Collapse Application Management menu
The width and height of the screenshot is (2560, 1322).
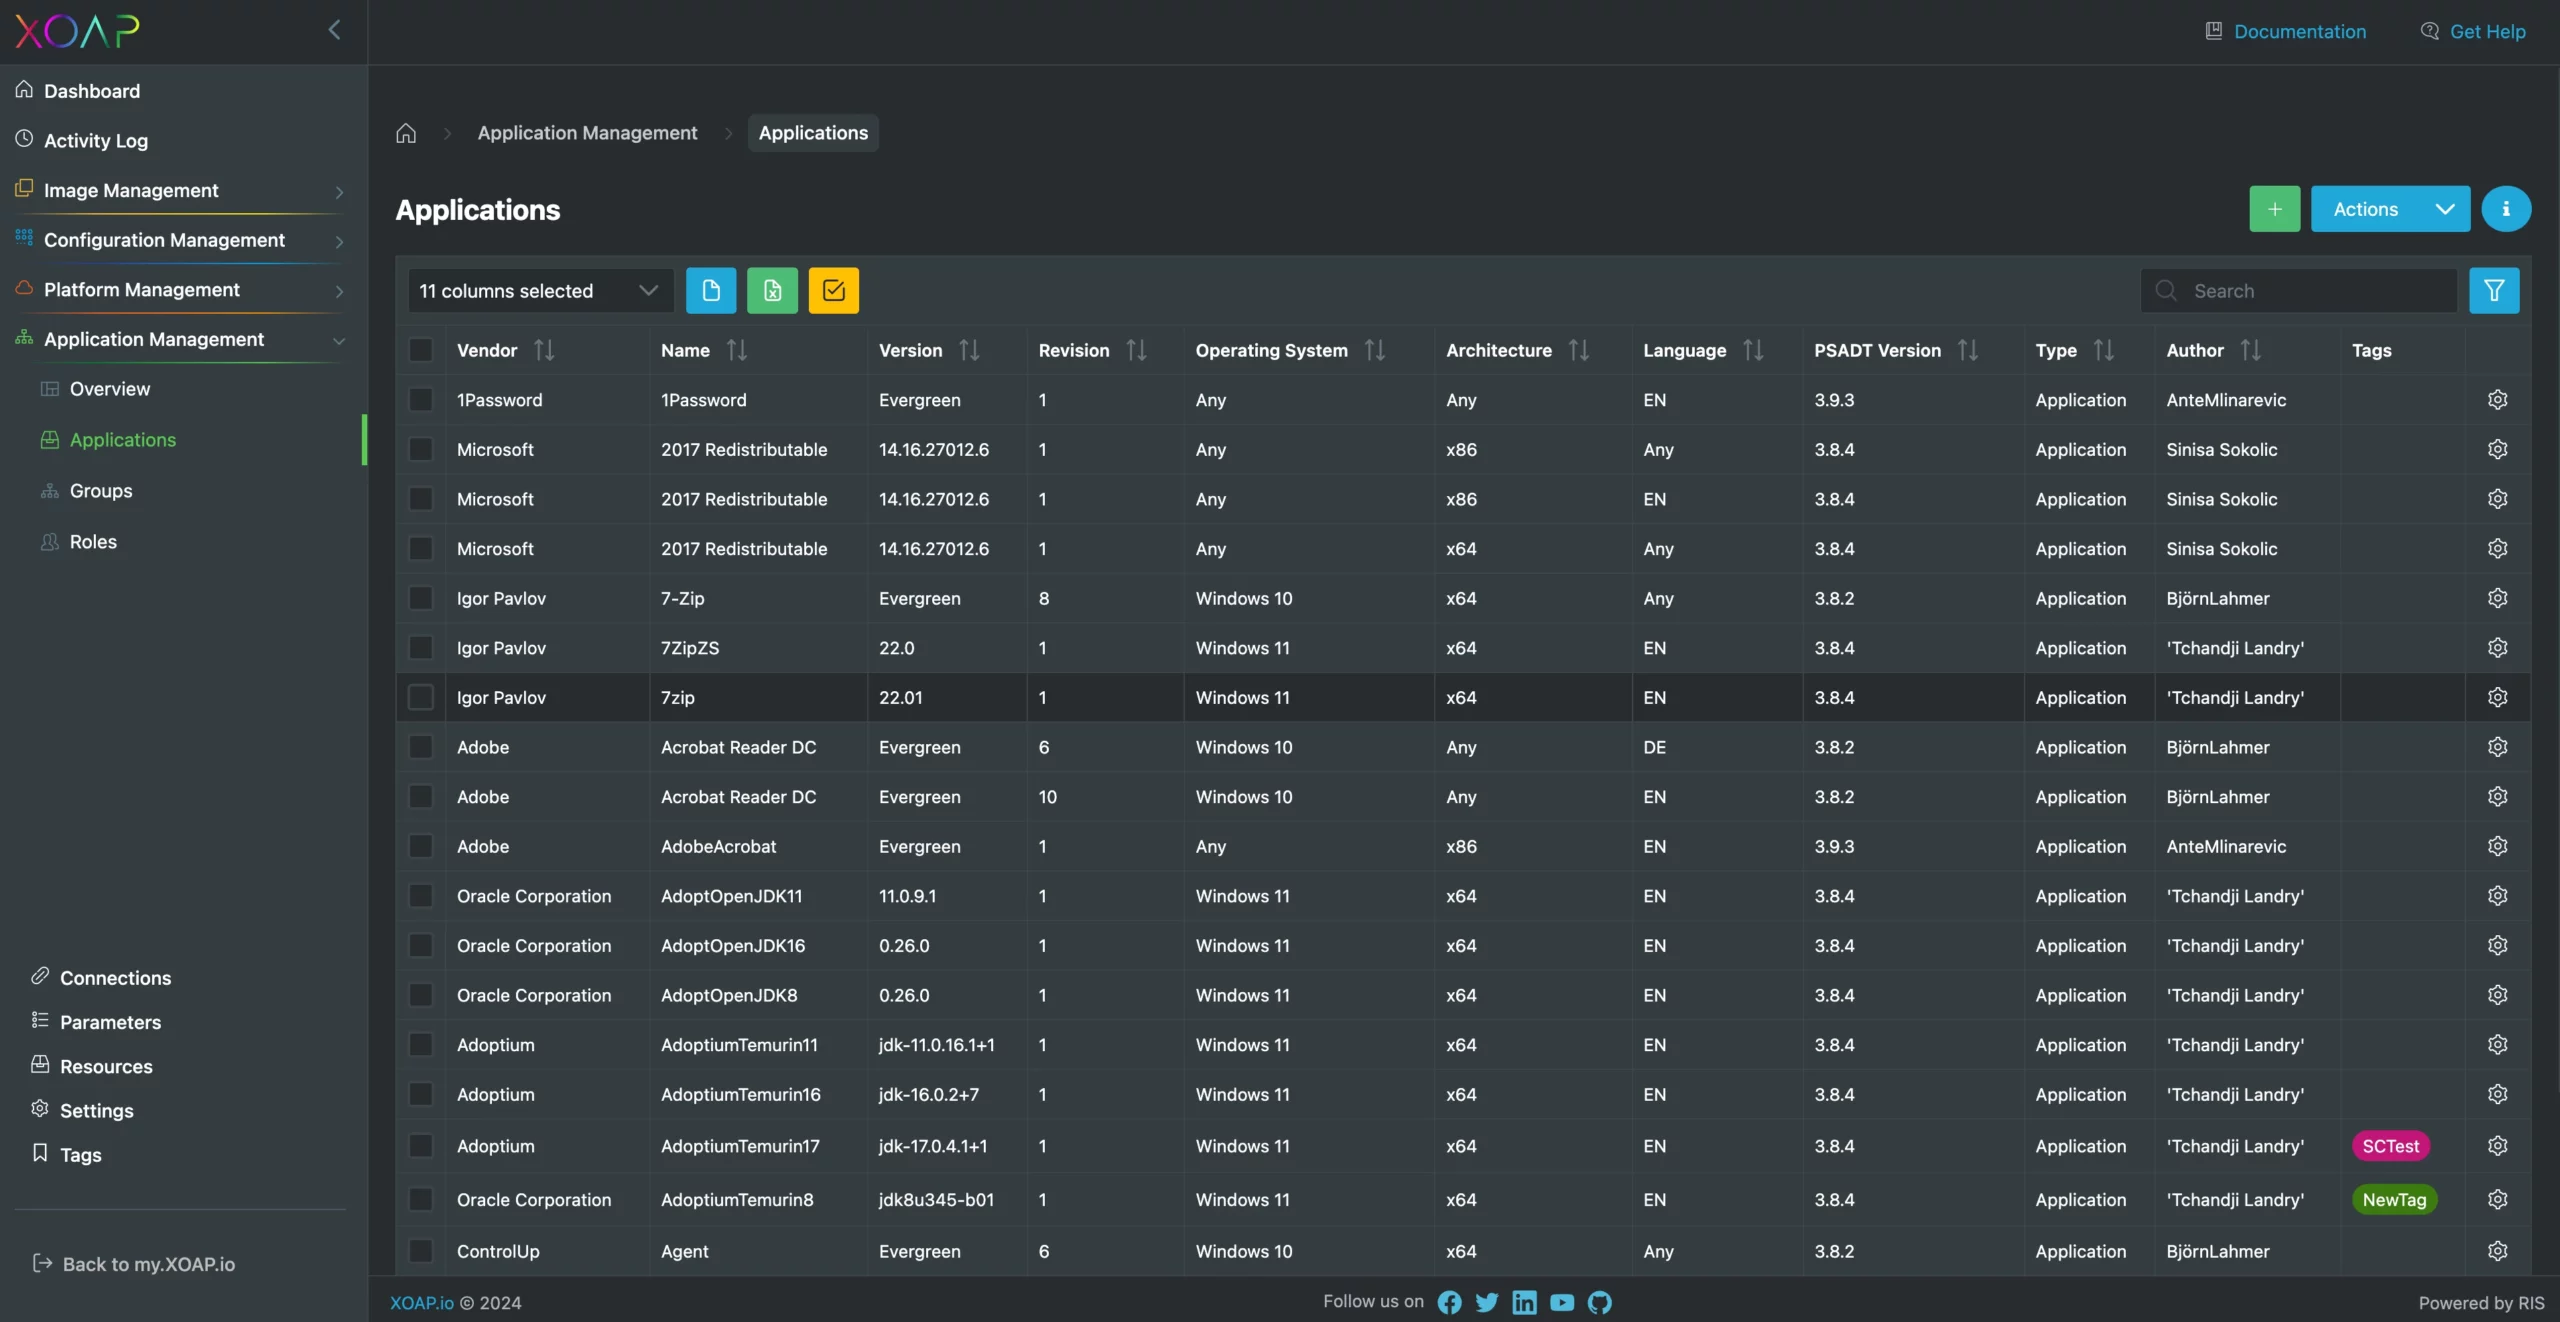181,340
